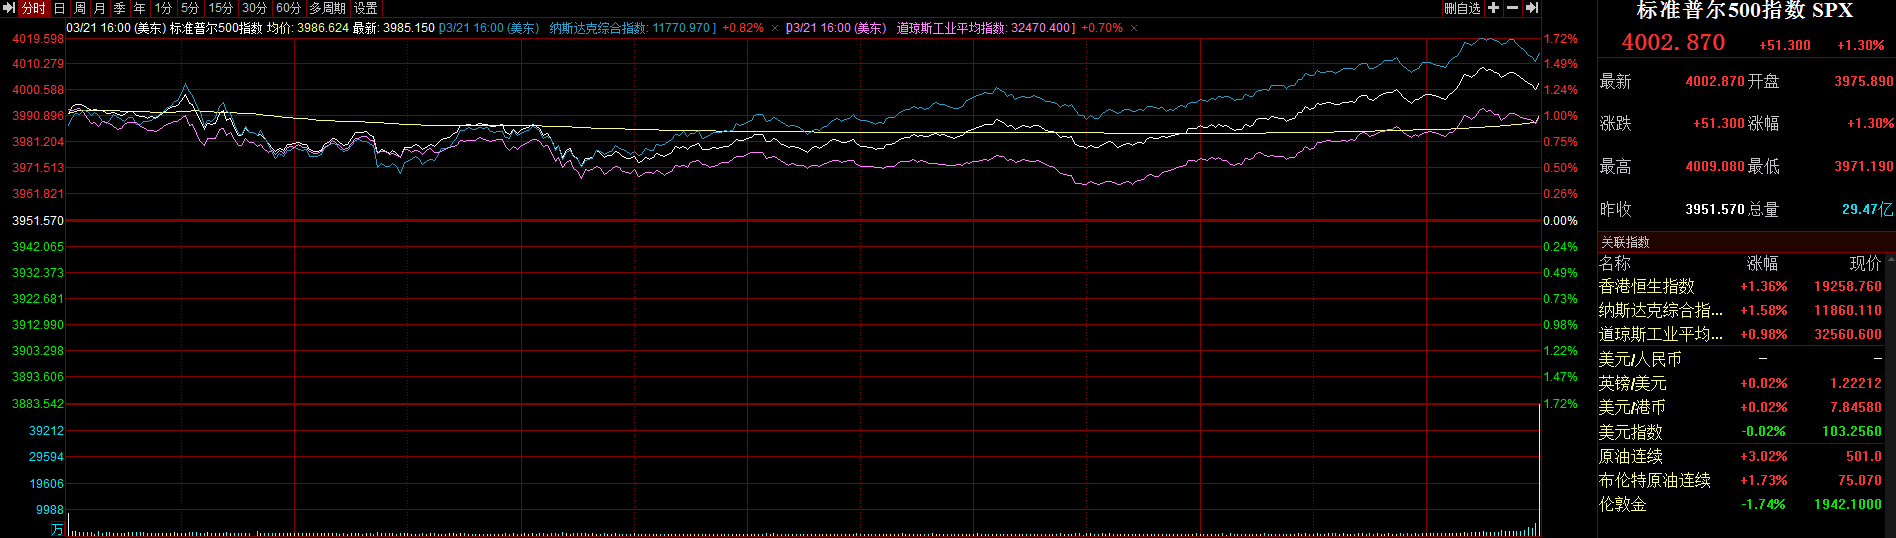This screenshot has height=538, width=1896.
Task: Click the arrow-to-bar icon beside minus button
Action: coord(1531,8)
